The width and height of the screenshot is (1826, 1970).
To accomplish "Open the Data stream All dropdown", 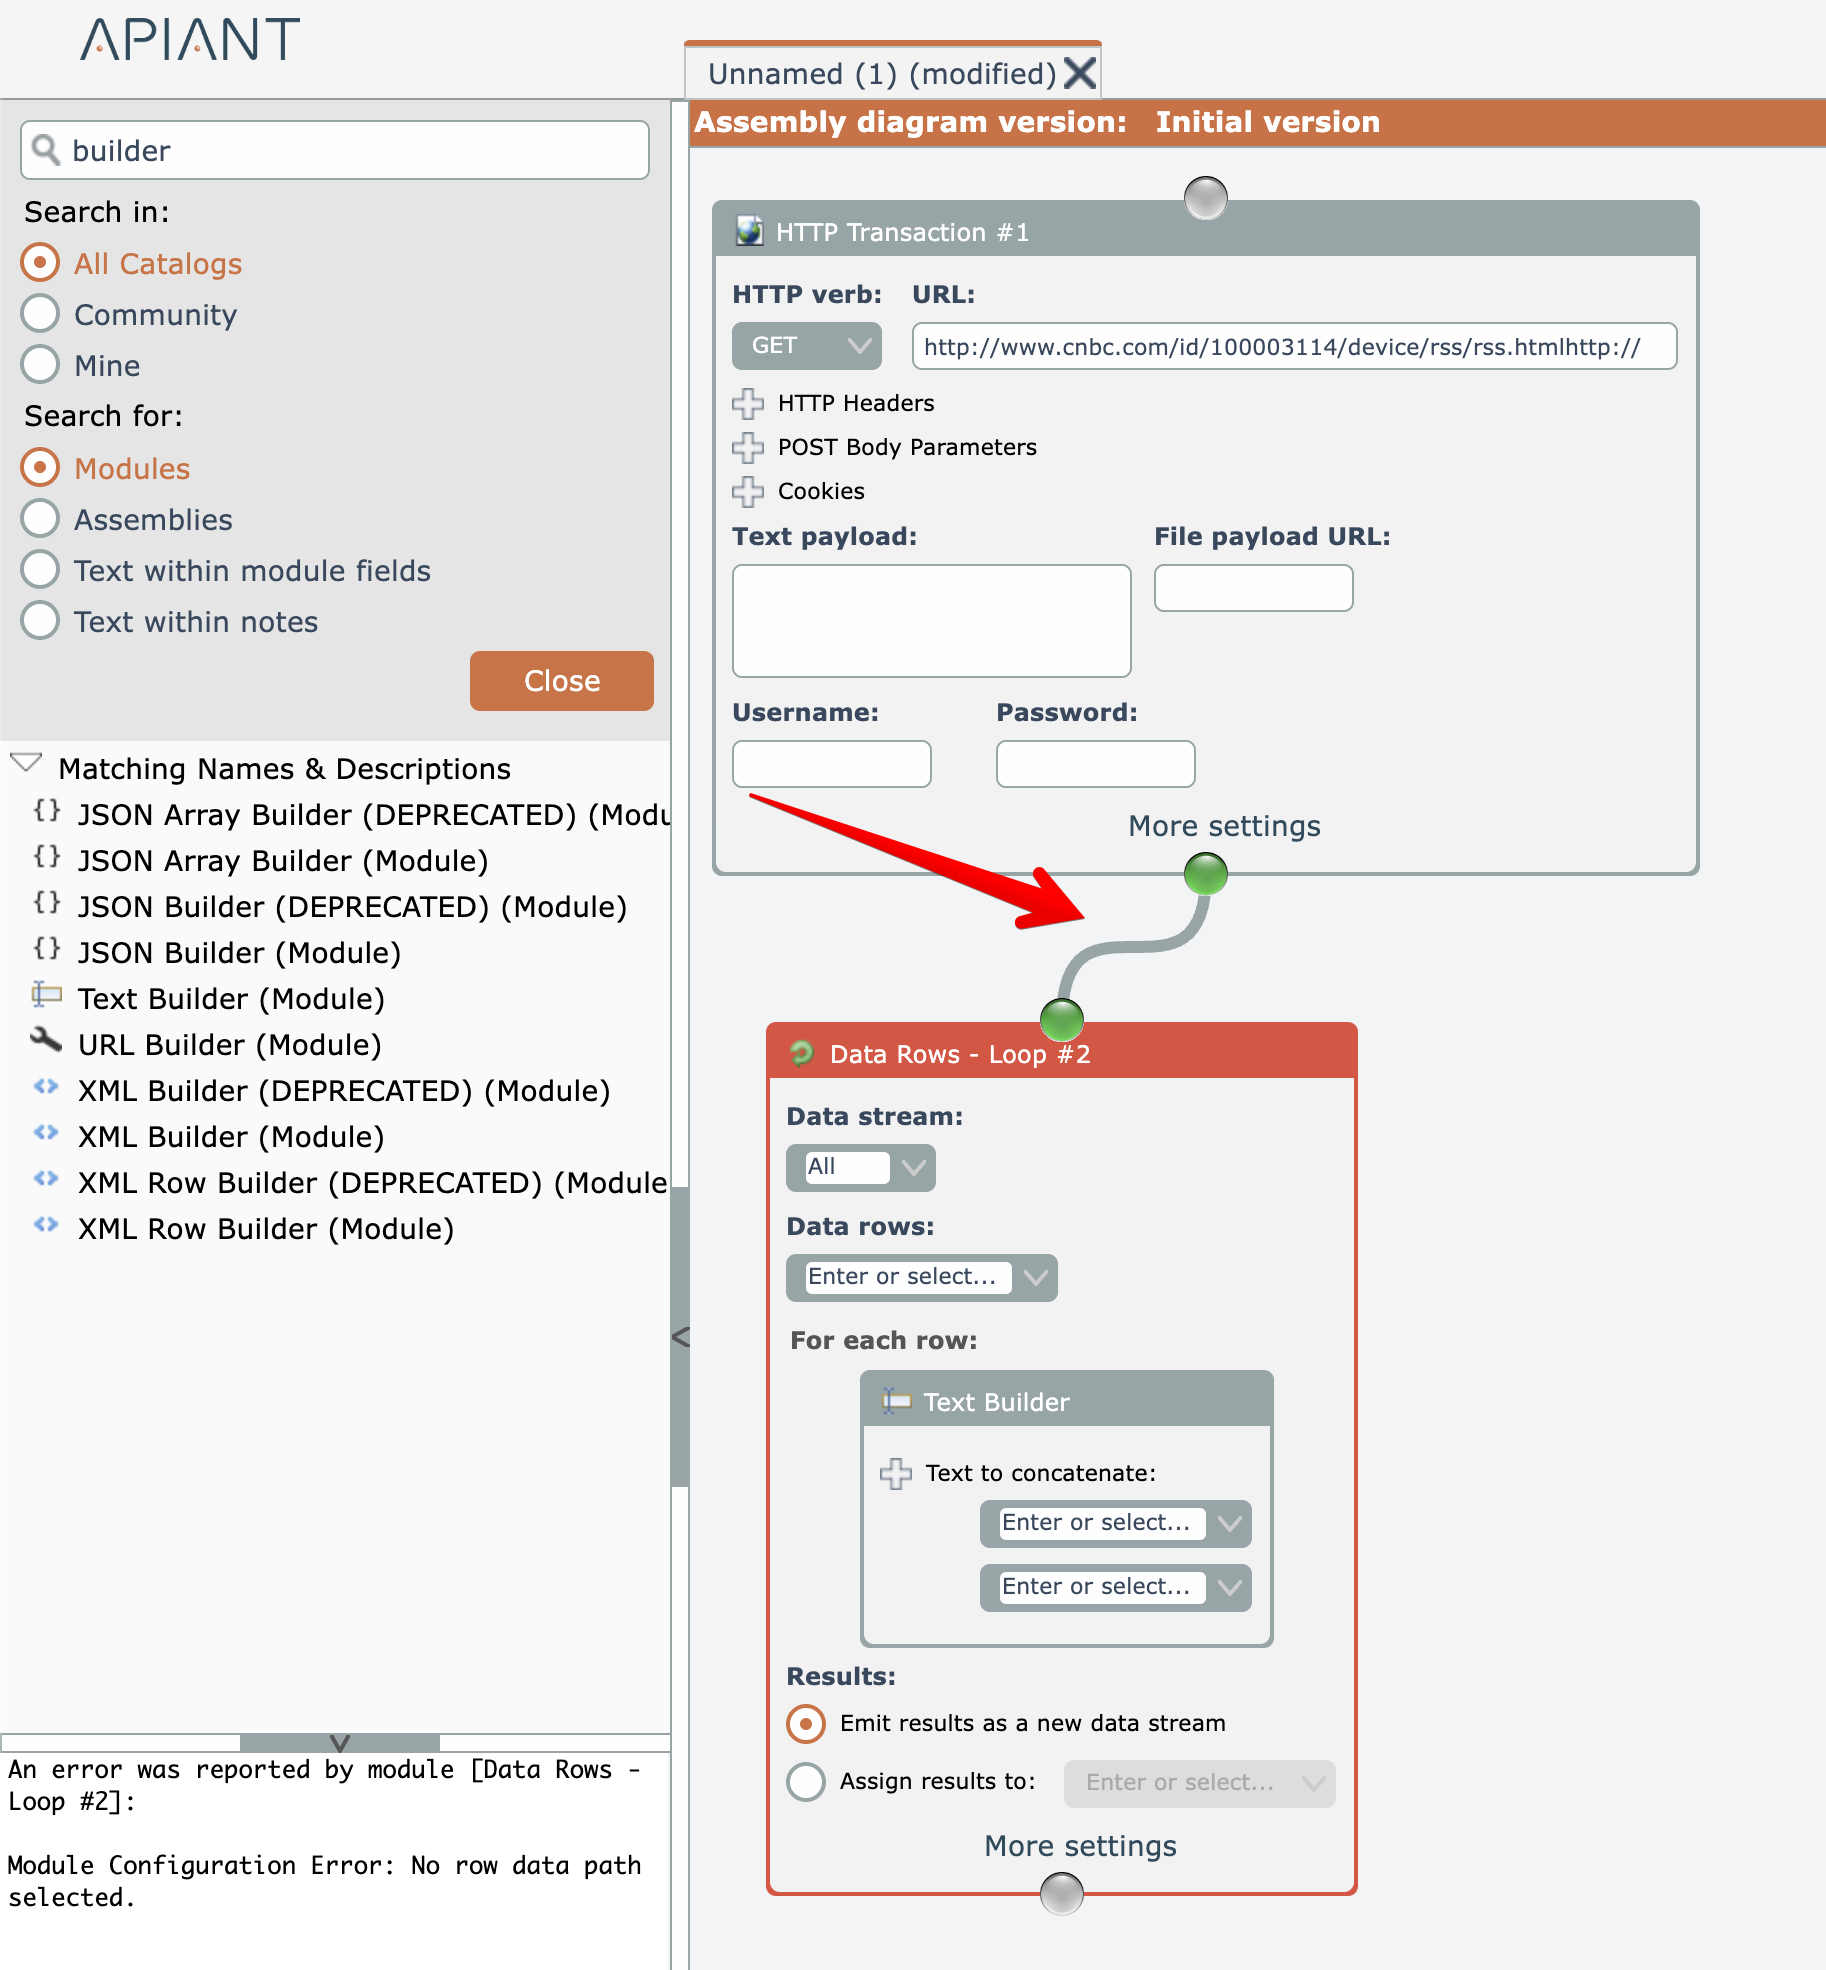I will 860,1168.
